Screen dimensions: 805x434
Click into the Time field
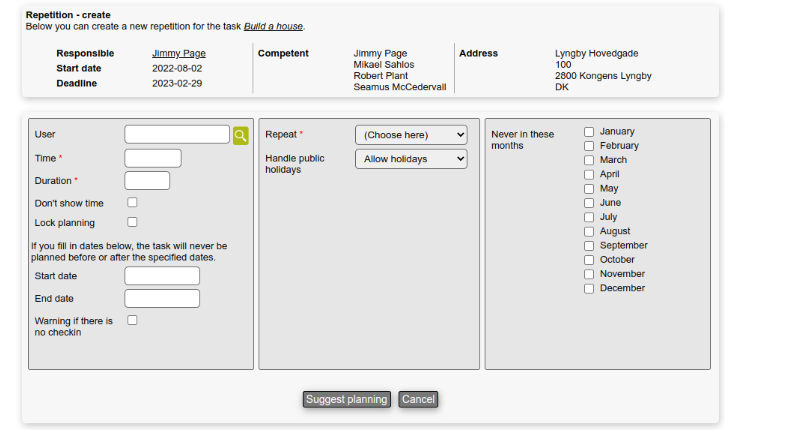(x=152, y=158)
